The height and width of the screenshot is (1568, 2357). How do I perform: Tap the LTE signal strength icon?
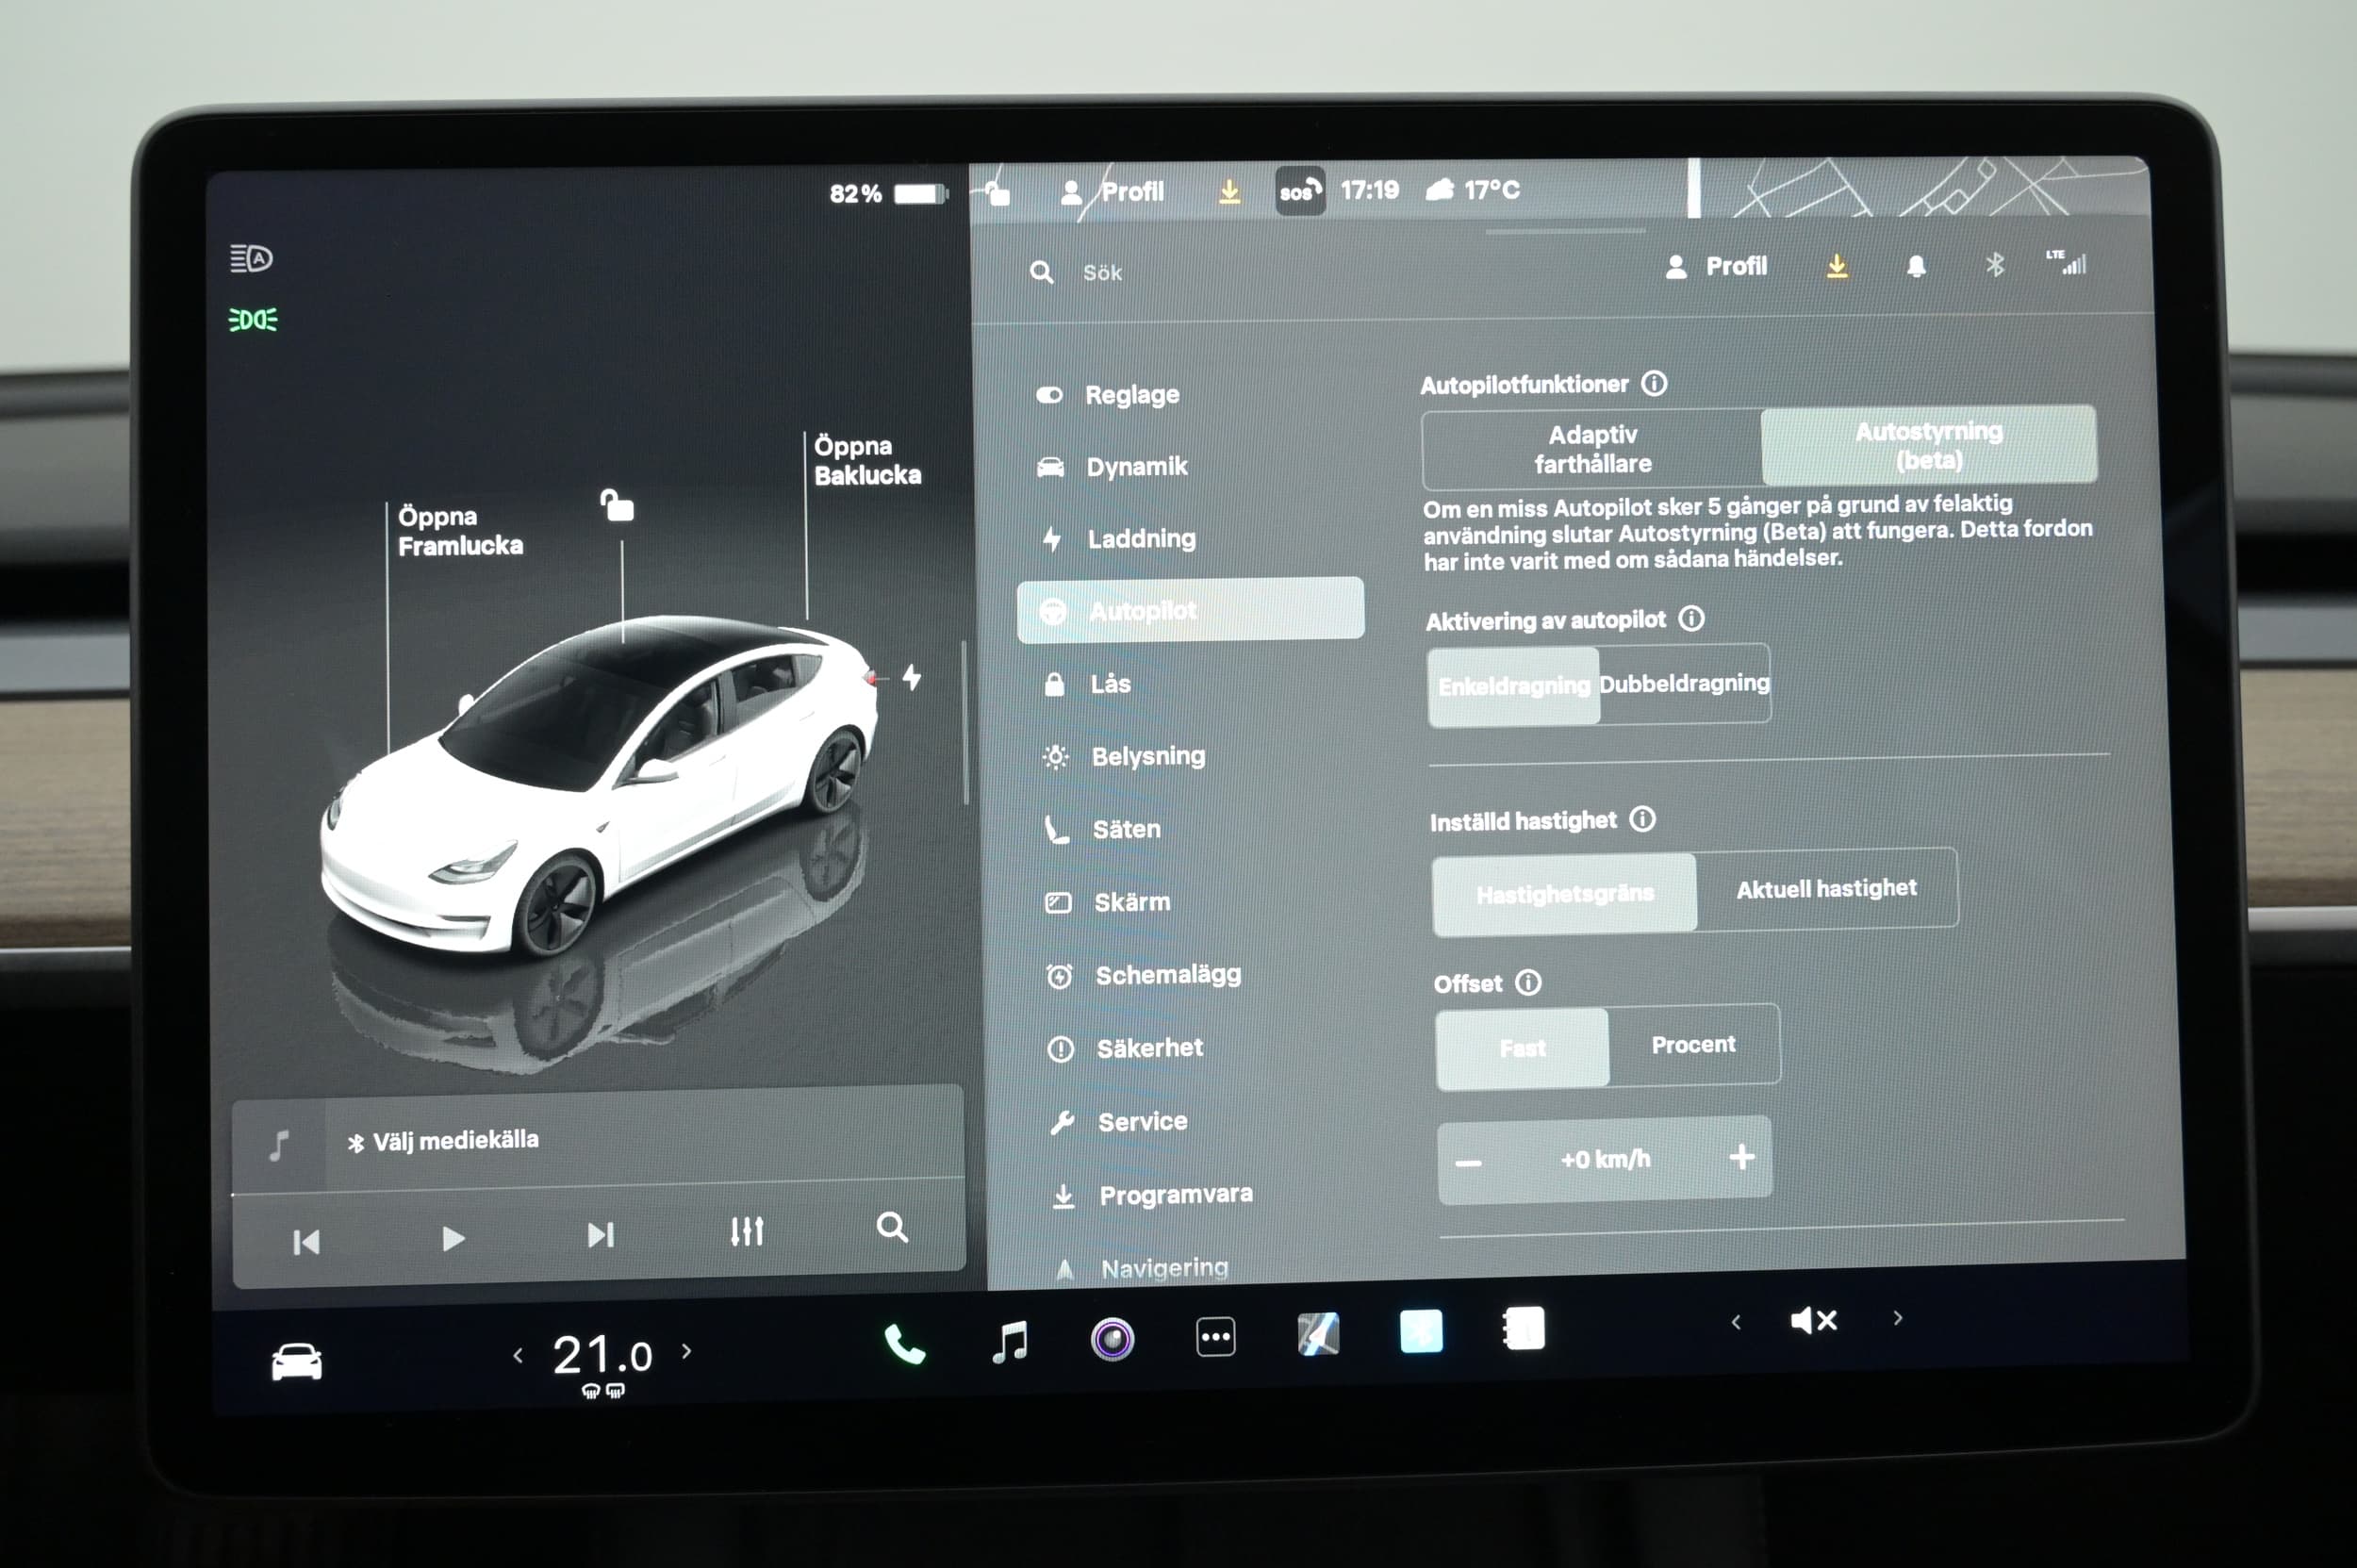[x=2066, y=262]
